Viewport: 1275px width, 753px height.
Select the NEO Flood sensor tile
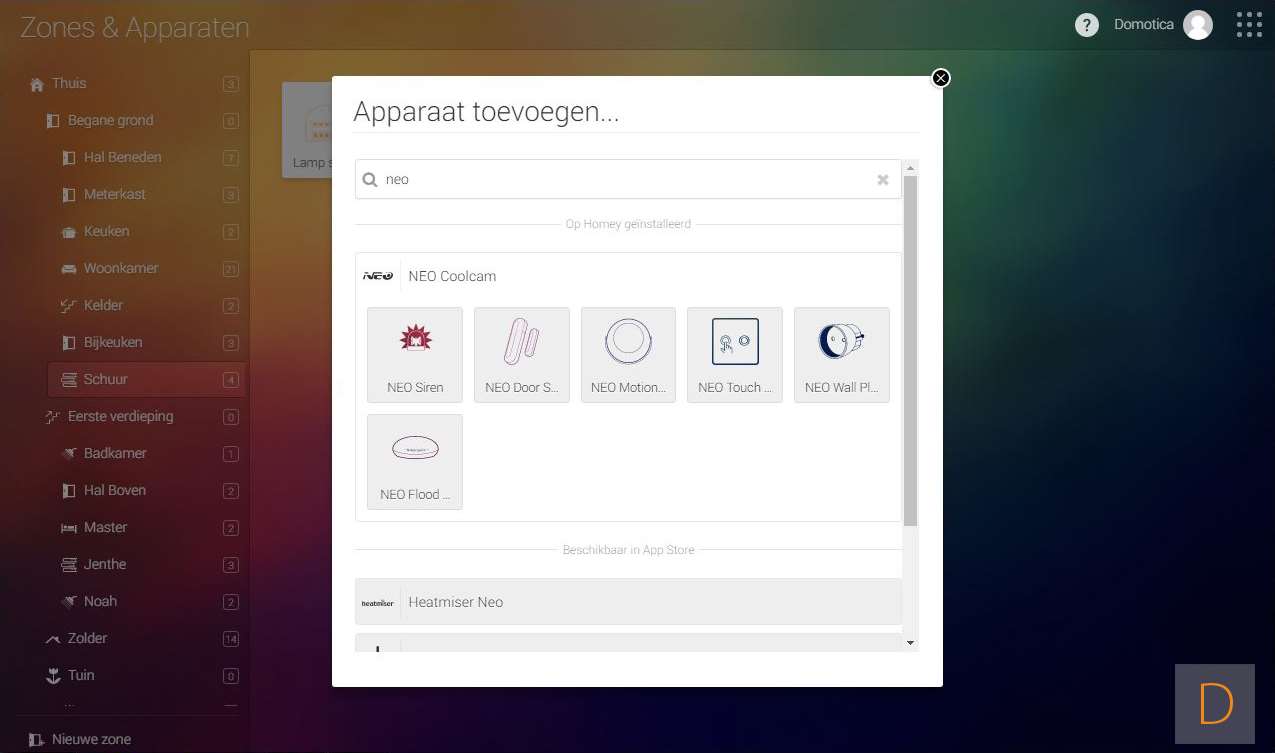pos(415,462)
